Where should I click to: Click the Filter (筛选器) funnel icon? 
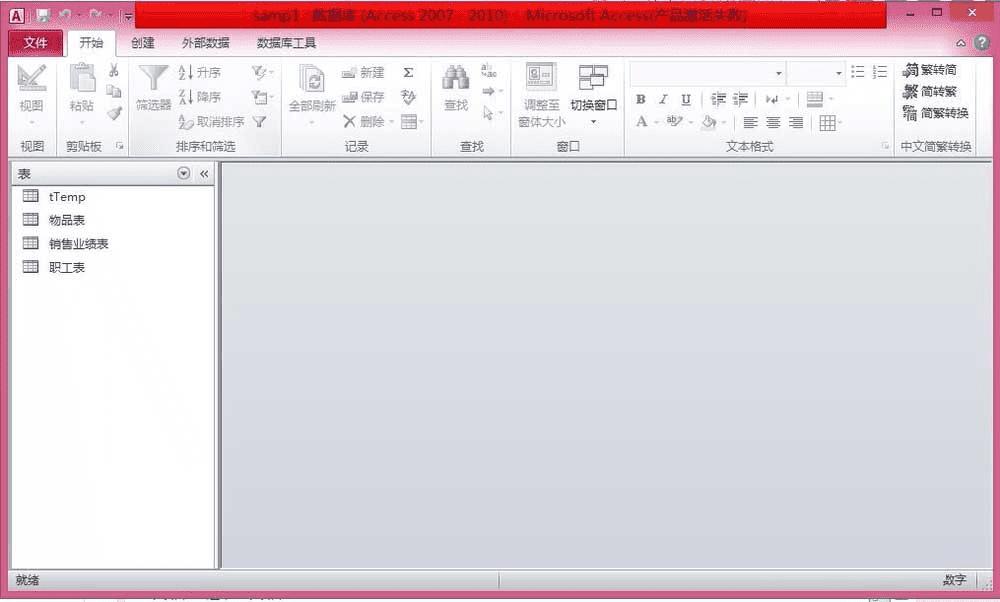154,78
